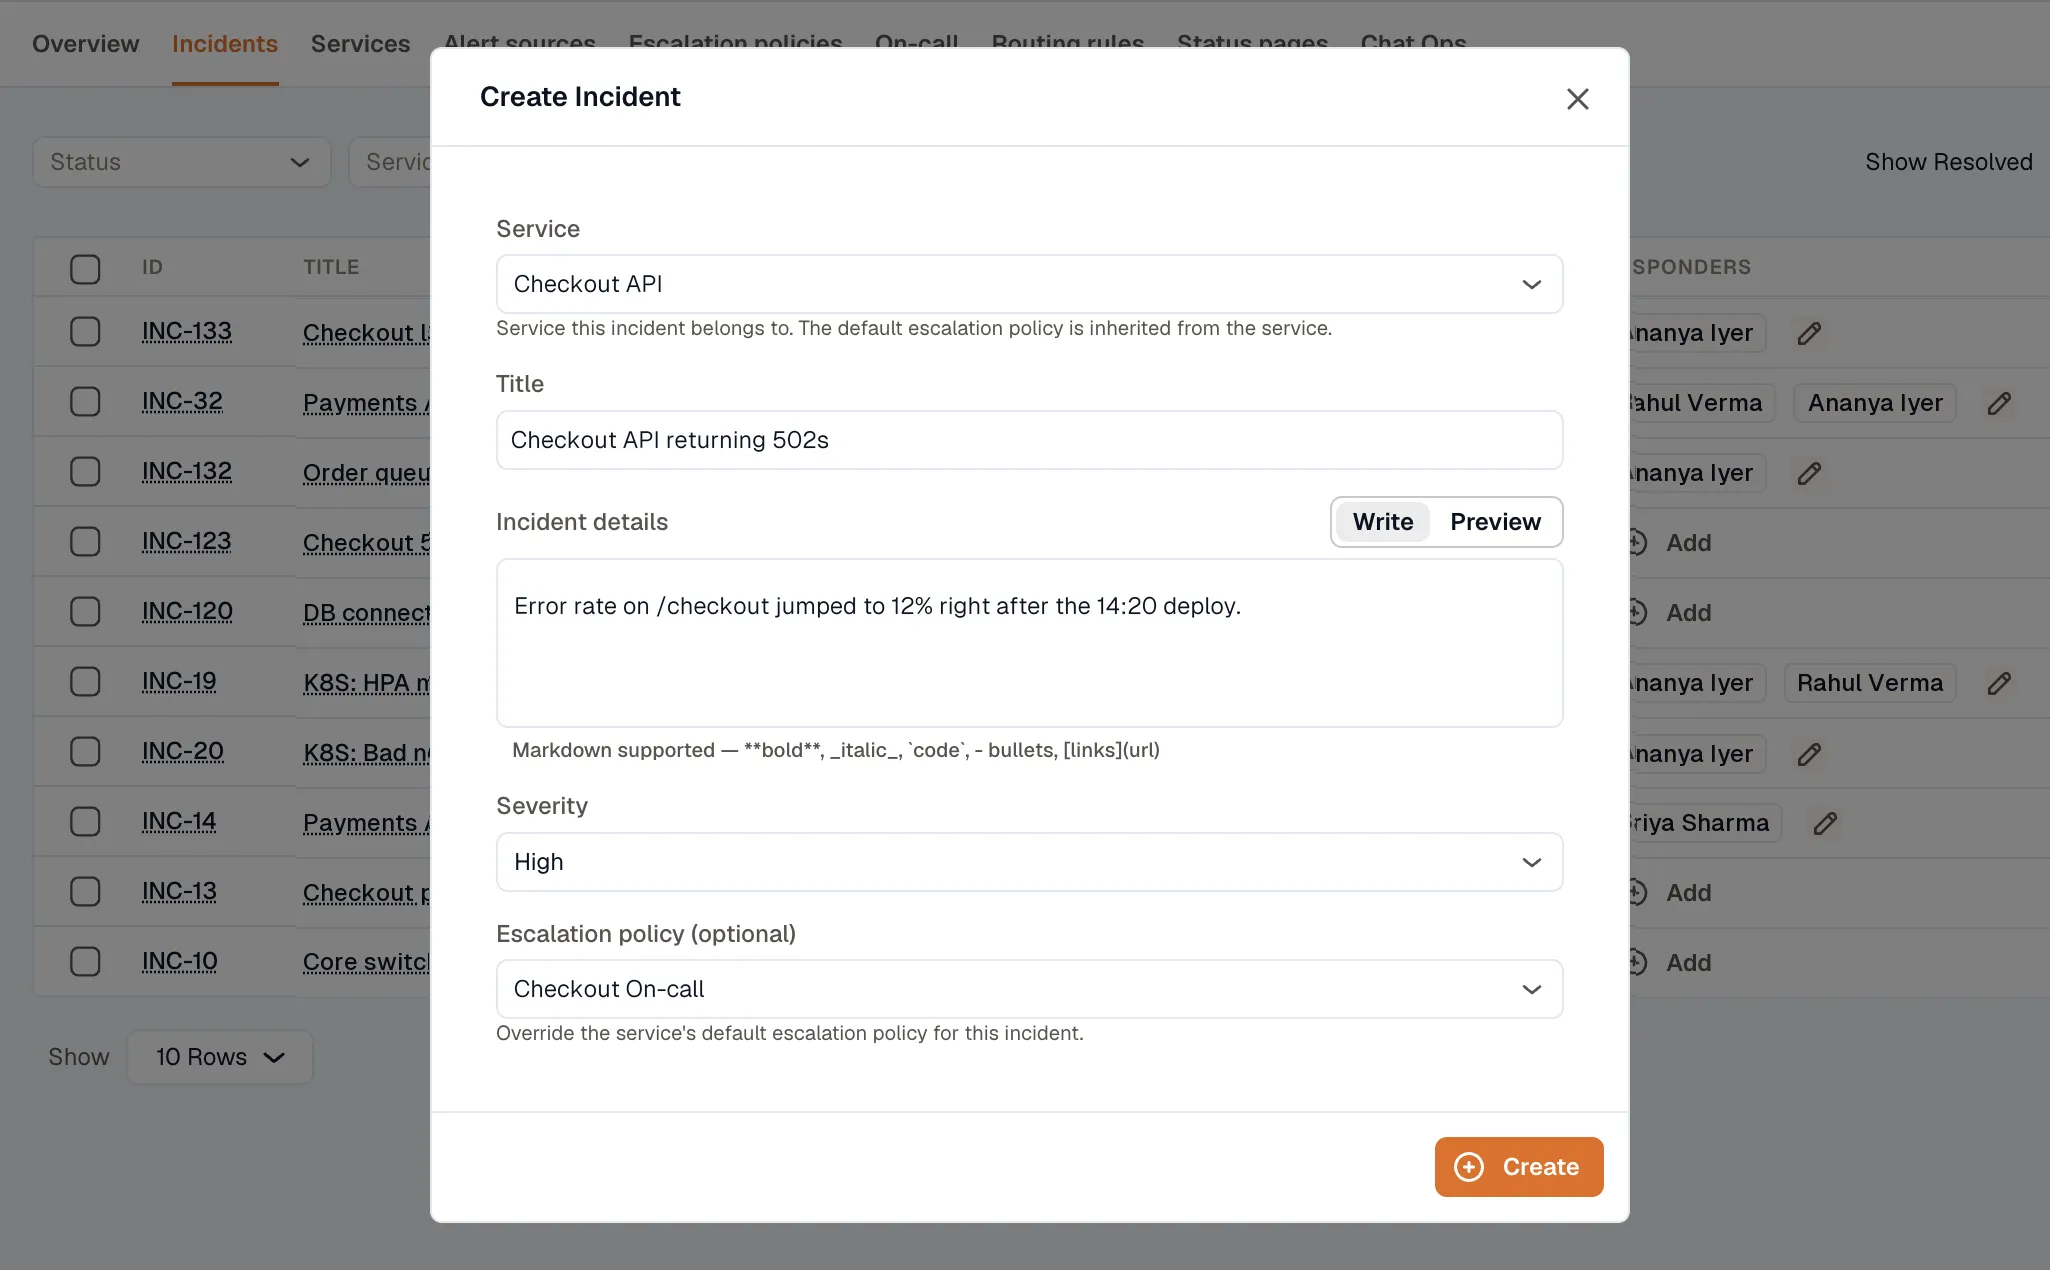Viewport: 2050px width, 1270px height.
Task: Add responder to INC-10 row
Action: click(x=1671, y=963)
